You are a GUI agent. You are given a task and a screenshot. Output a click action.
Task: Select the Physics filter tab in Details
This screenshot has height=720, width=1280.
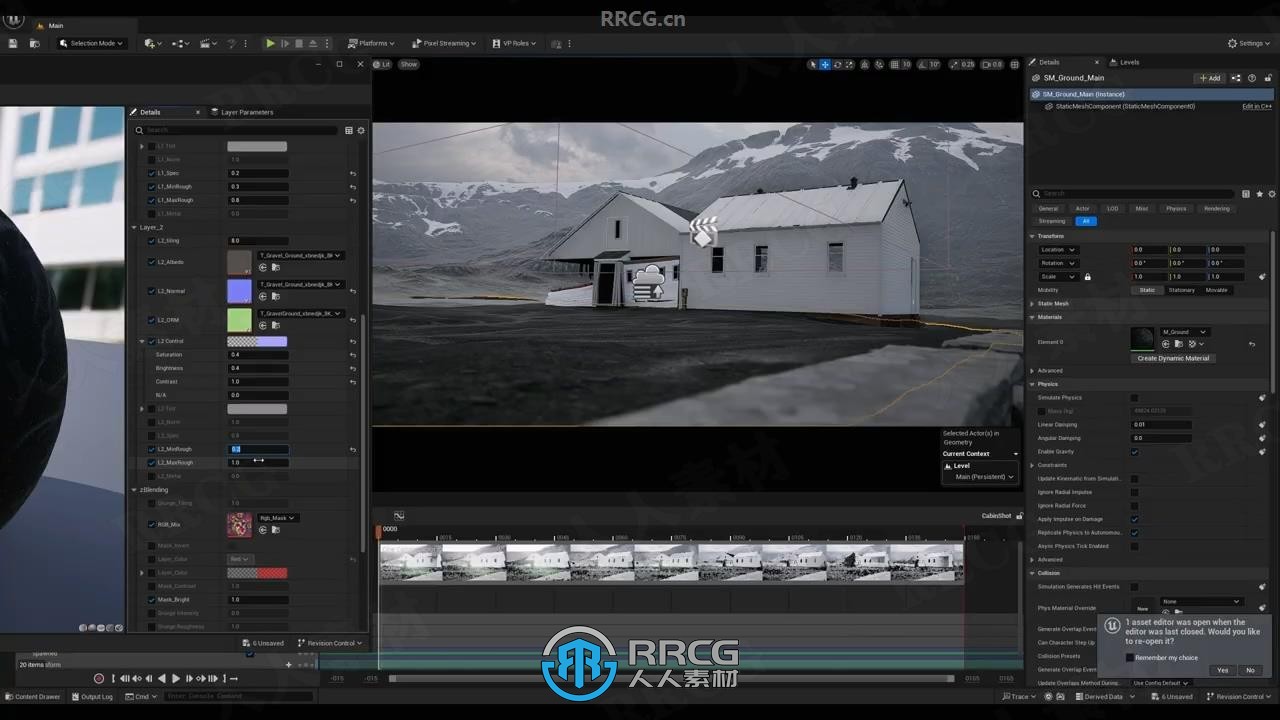coord(1176,208)
